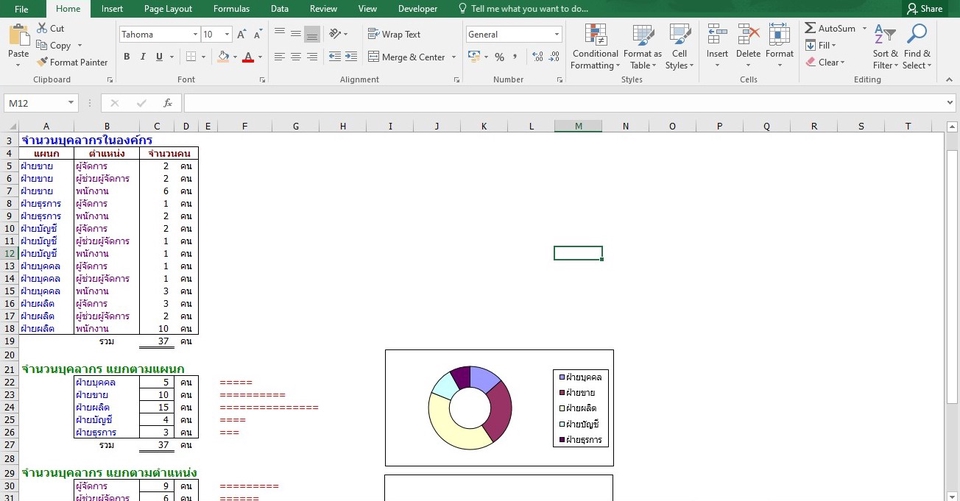Expand the font size dropdown

pyautogui.click(x=227, y=34)
